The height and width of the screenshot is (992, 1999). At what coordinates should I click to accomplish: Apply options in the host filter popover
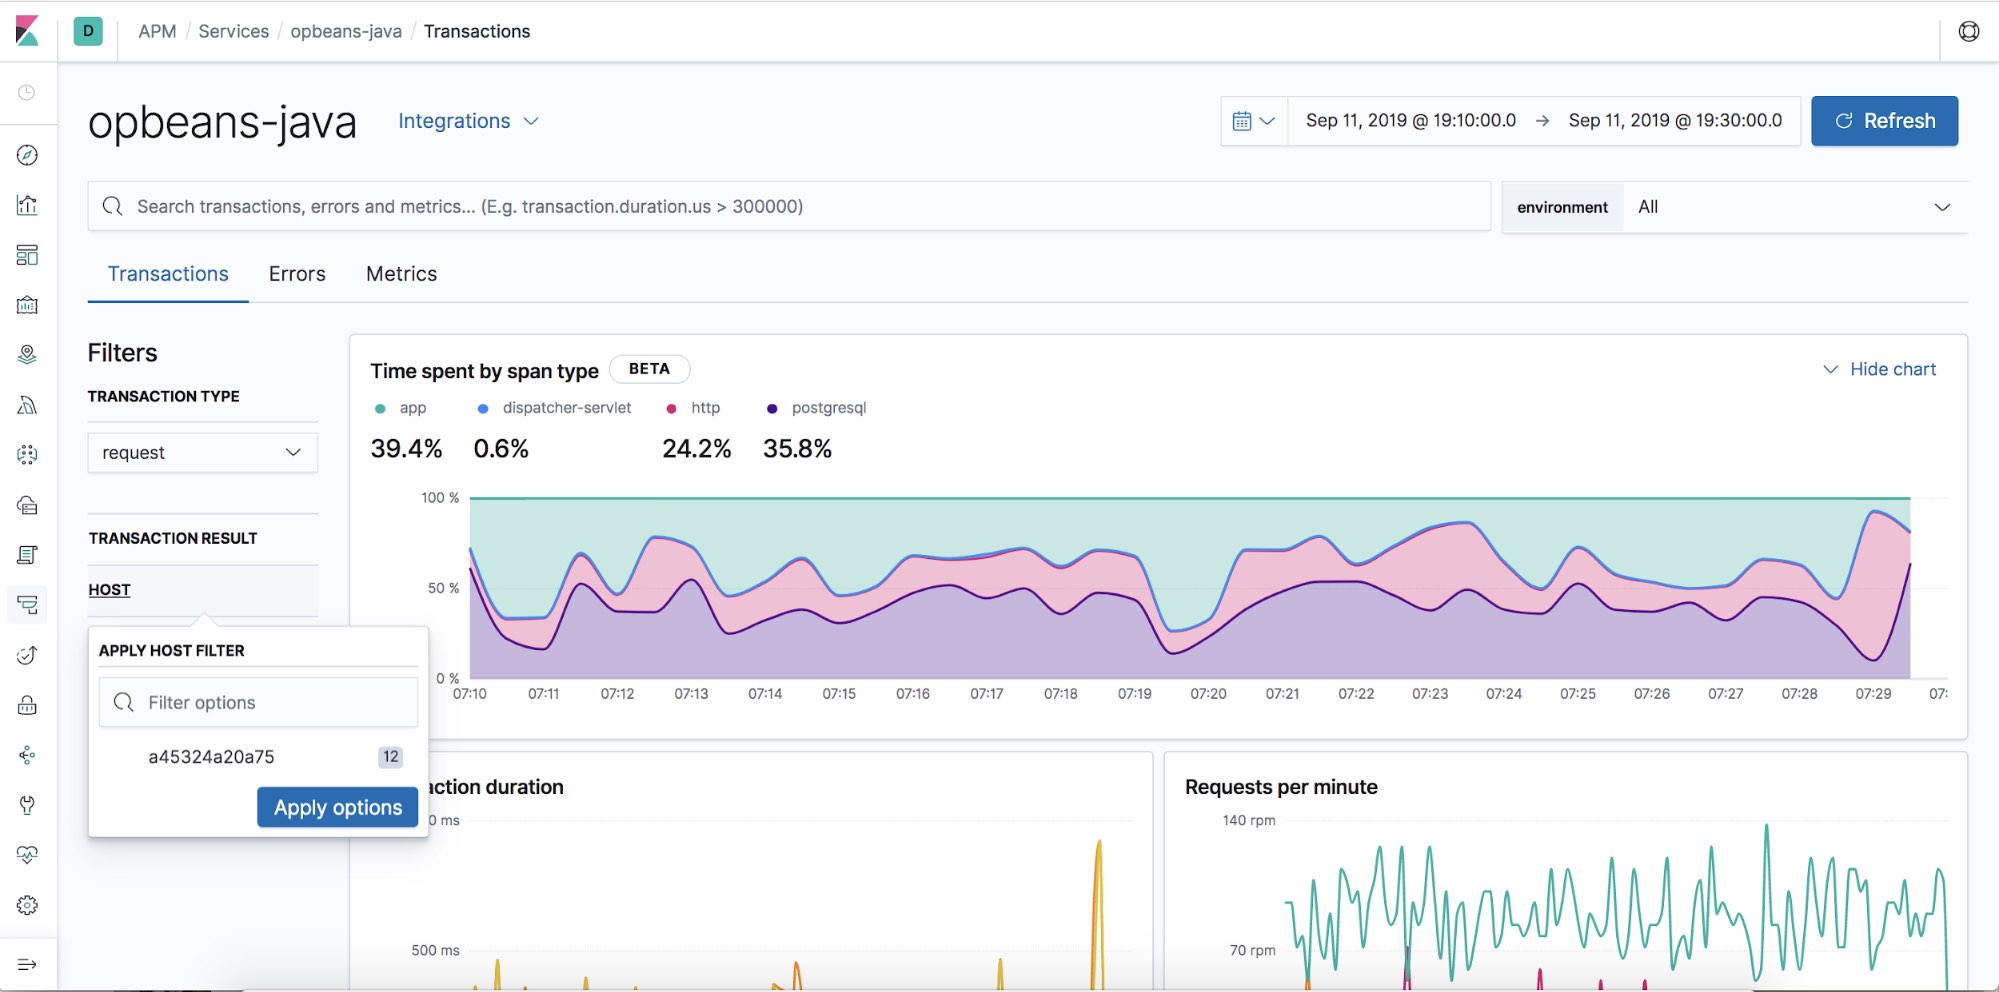[x=337, y=807]
